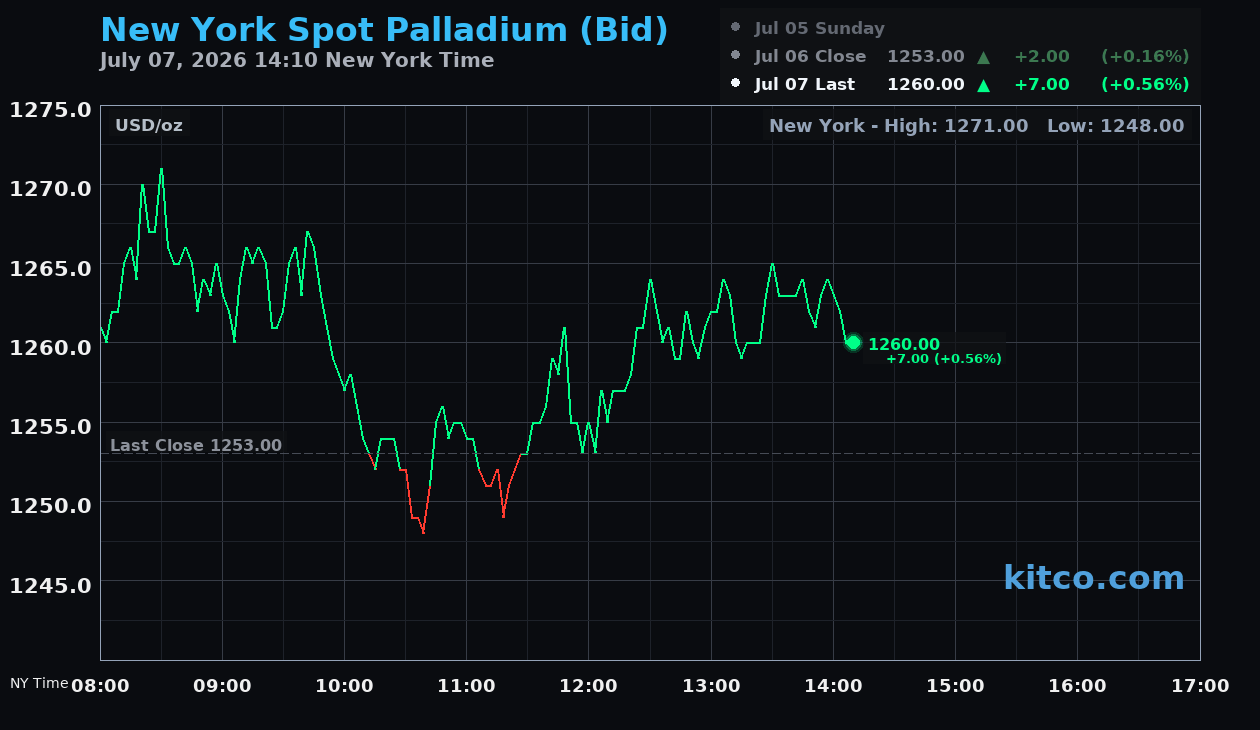Click the 12:00 time axis label

[588, 686]
